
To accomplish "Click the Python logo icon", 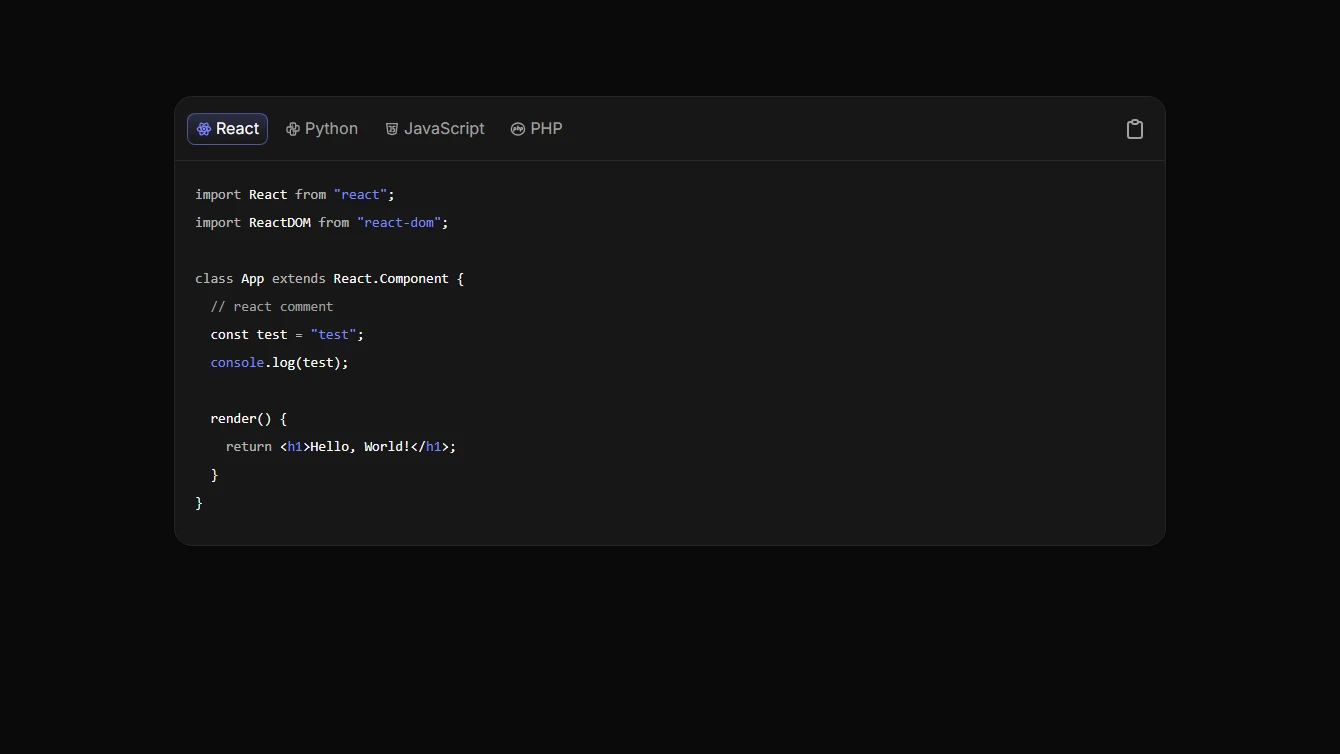I will pyautogui.click(x=293, y=129).
